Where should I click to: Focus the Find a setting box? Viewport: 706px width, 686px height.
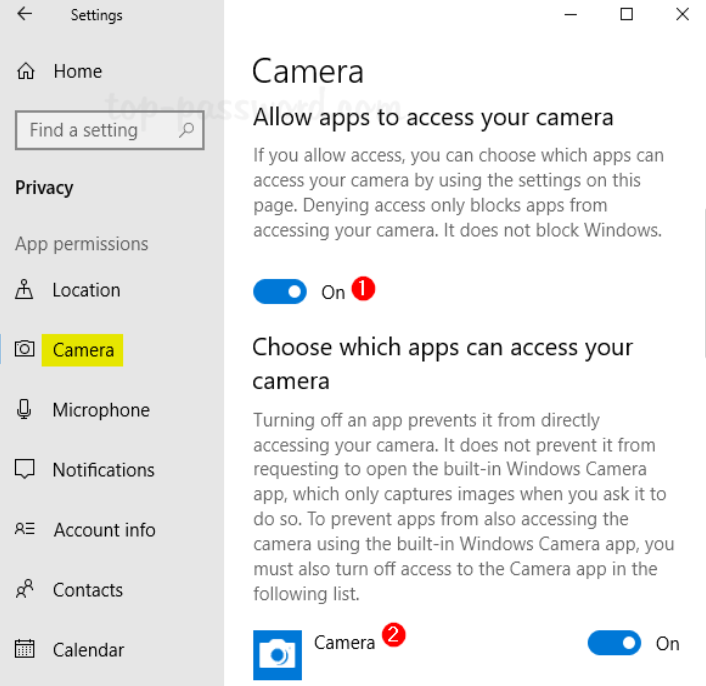click(x=109, y=130)
